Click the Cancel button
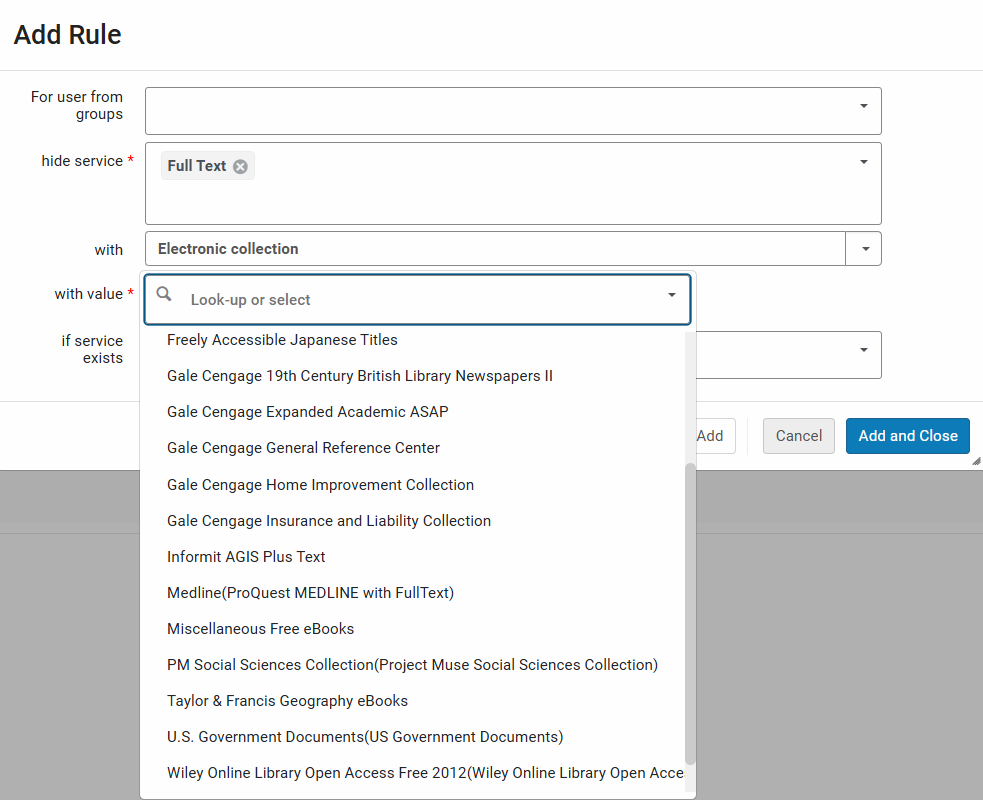Viewport: 983px width, 800px height. [x=799, y=436]
